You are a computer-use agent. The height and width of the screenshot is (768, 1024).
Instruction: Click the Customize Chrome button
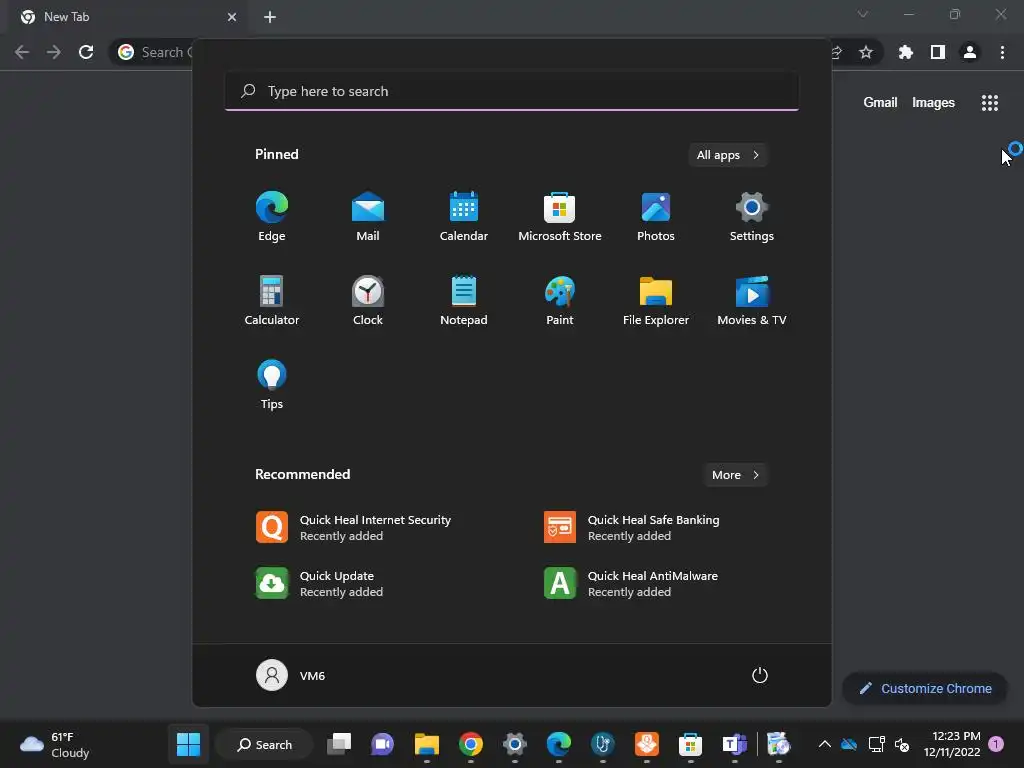925,688
